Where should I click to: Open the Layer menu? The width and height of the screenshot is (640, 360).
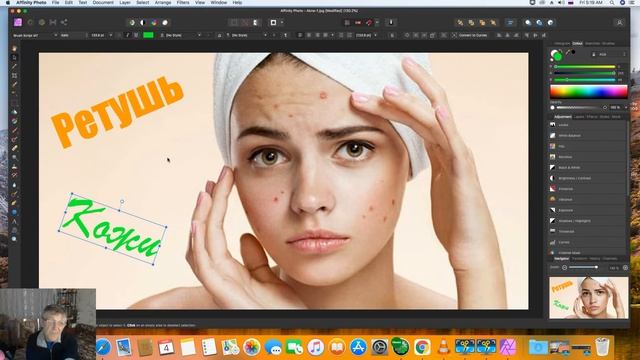[x=125, y=2]
